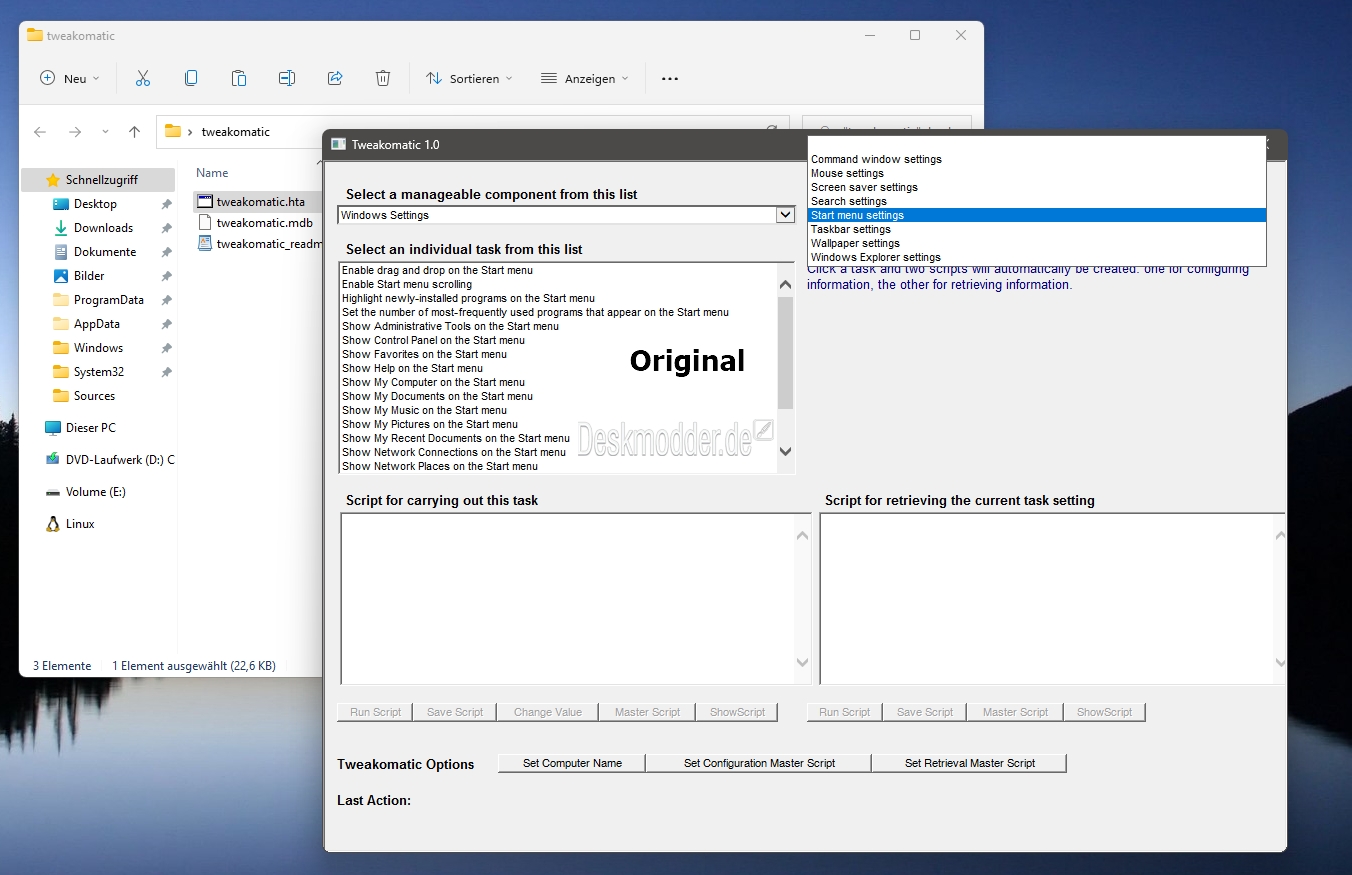
Task: Click the Cut scissors icon in Explorer toolbar
Action: (142, 78)
